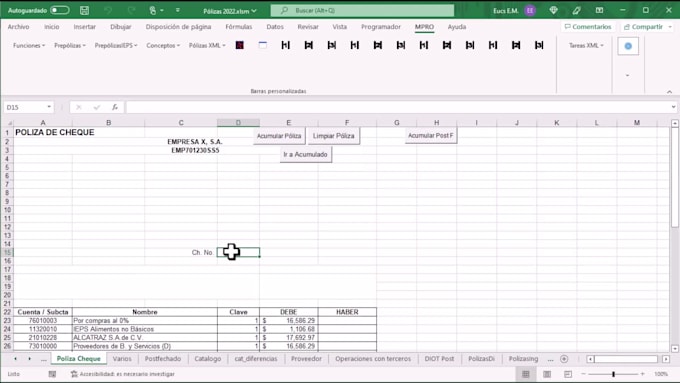Select cell D15 next to Ch. No.
Screen dimensions: 680x383
pos(239,252)
